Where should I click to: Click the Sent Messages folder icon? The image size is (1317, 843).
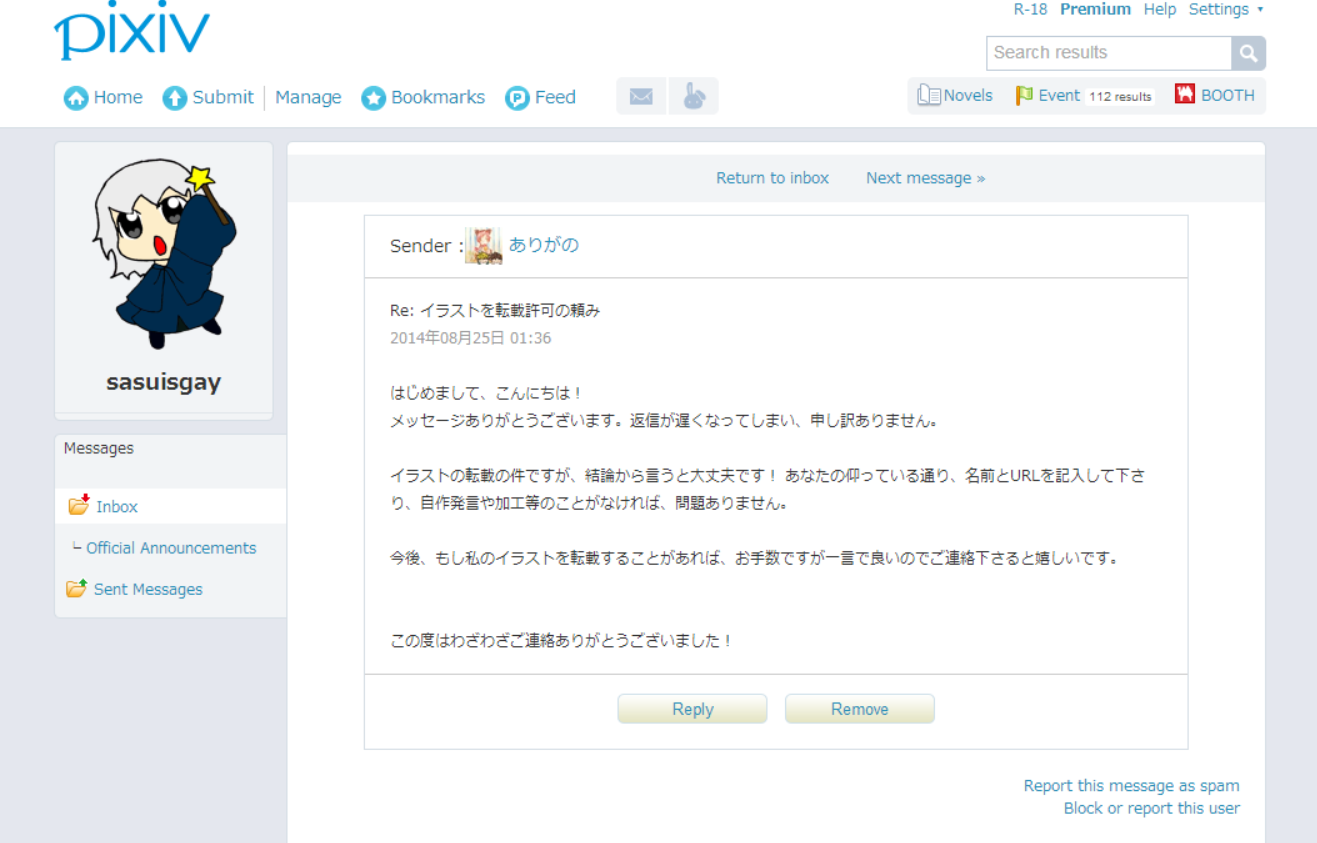[x=77, y=587]
